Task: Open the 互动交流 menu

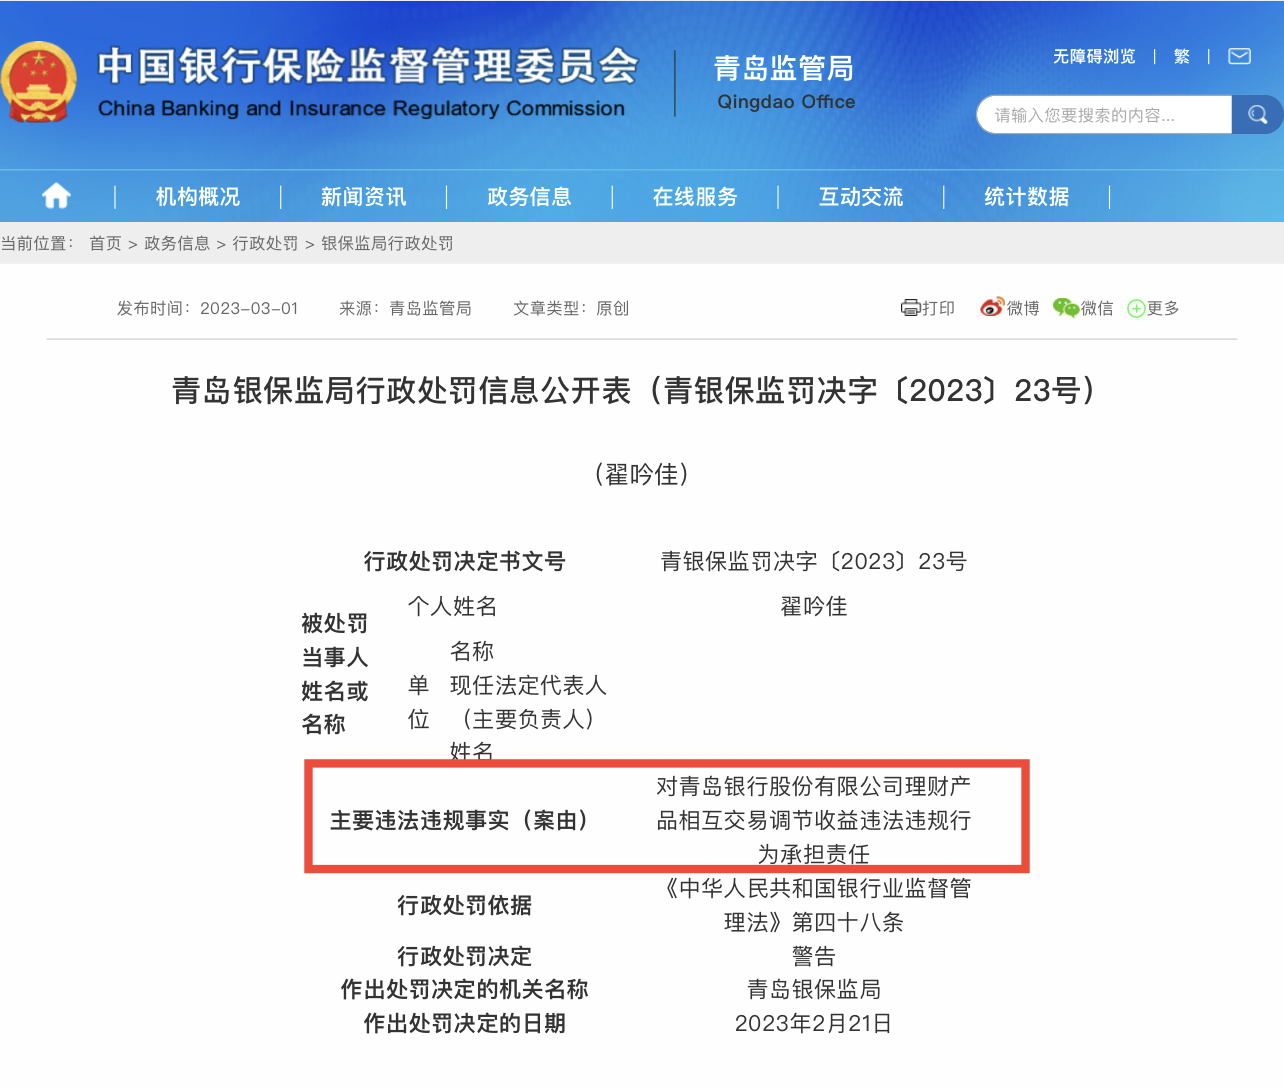Action: tap(861, 197)
